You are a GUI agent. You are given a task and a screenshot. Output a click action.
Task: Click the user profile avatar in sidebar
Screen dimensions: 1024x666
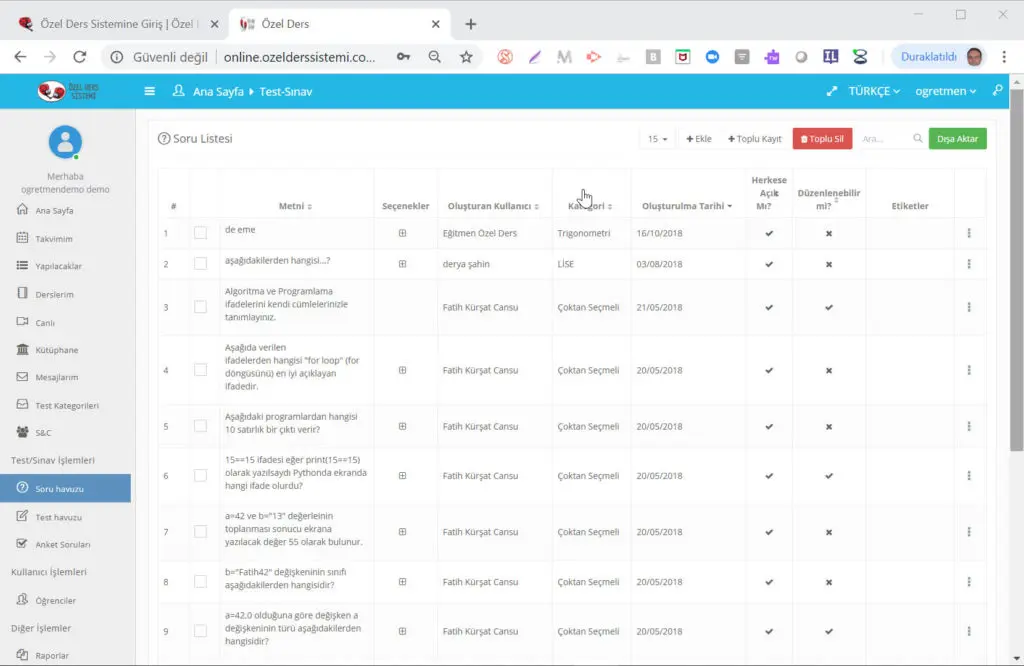(65, 142)
